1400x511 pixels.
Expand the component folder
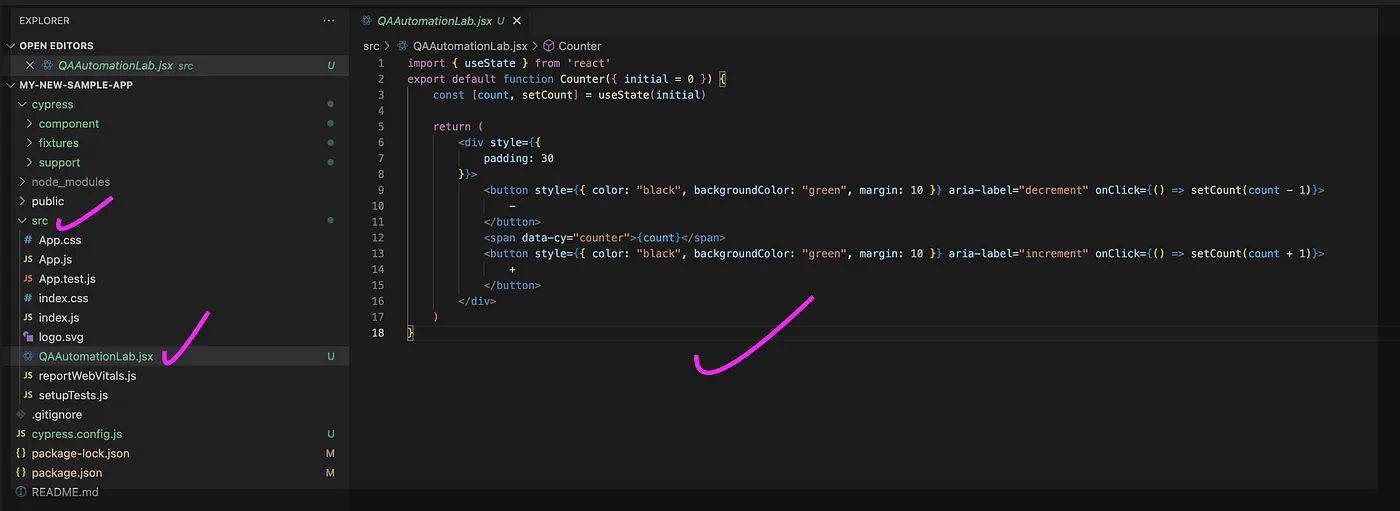coord(29,124)
